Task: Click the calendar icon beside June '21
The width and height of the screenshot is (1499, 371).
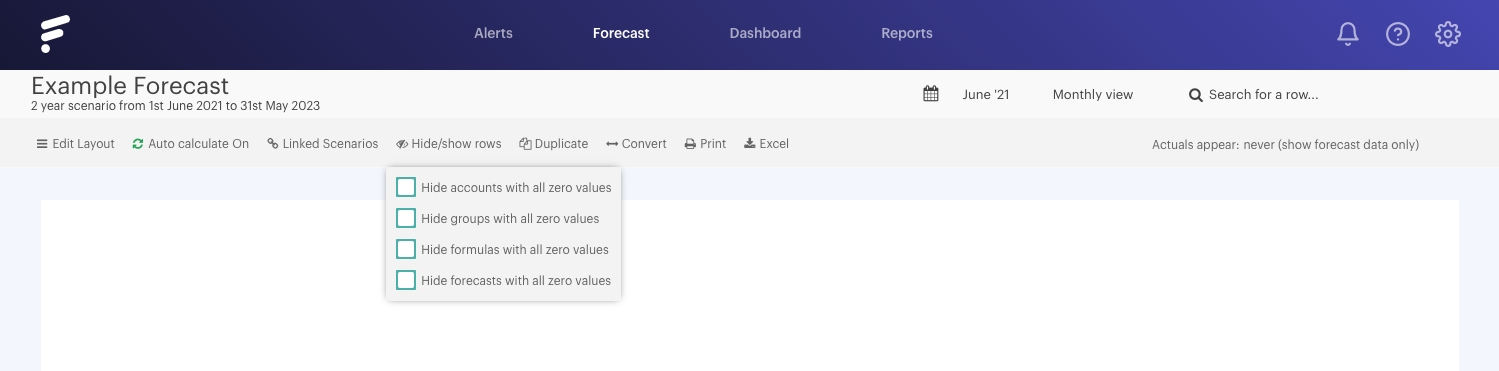Action: 930,94
